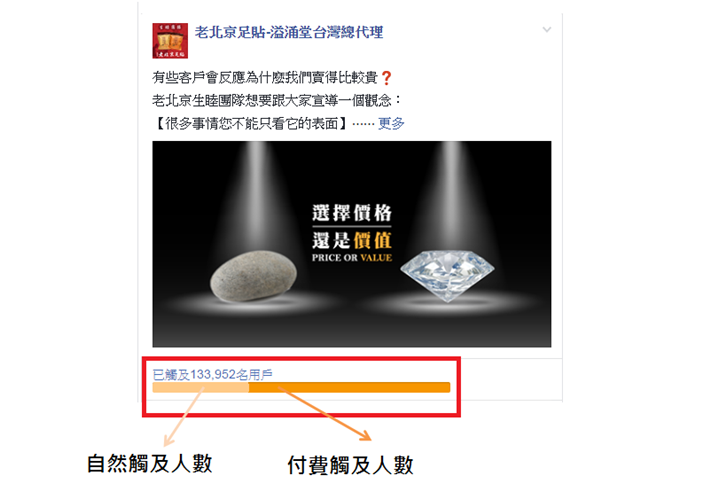Open the 已觸及133,952名用戶 reach link
The image size is (710, 491).
pyautogui.click(x=212, y=375)
